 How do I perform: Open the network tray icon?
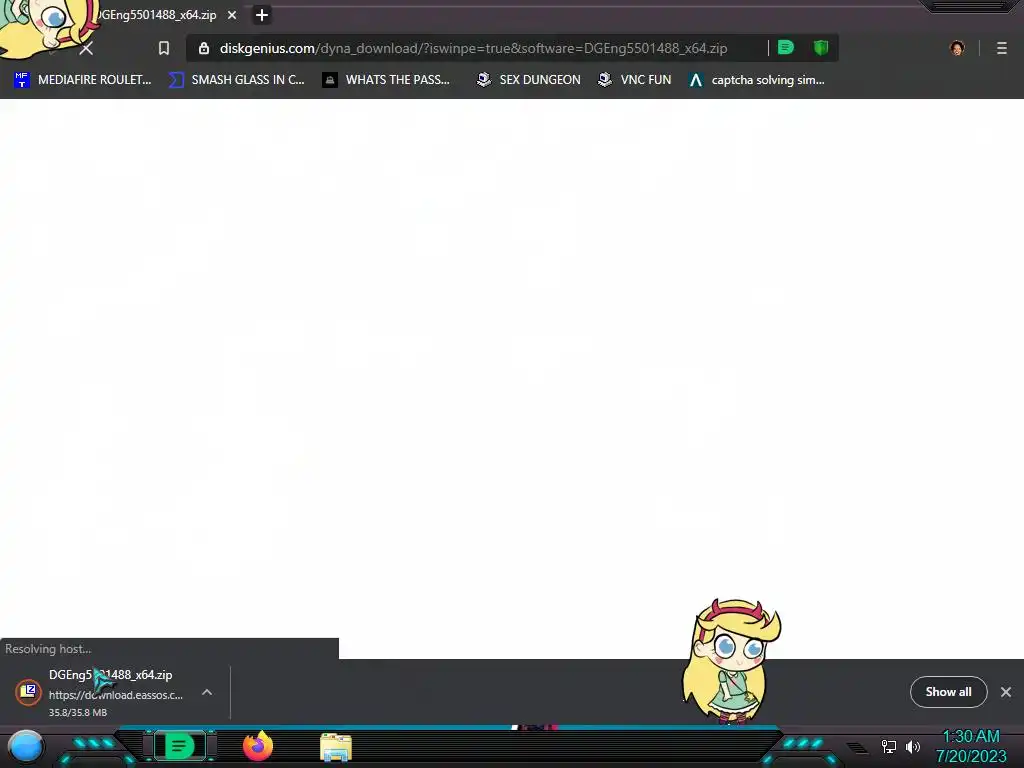(888, 746)
